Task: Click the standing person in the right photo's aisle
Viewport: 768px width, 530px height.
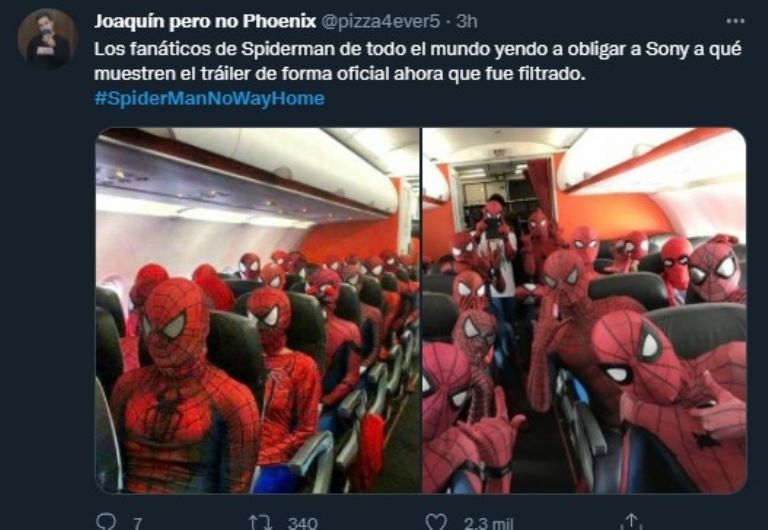Action: [496, 245]
